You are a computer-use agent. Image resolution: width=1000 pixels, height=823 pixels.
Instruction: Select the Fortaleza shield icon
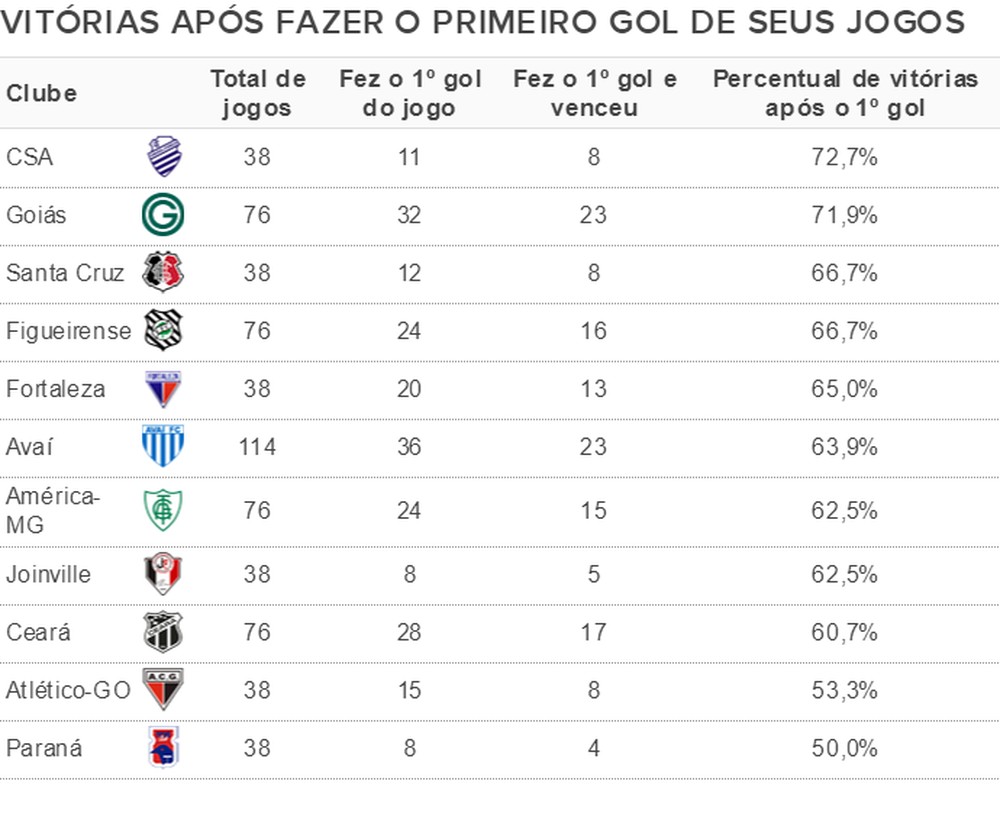pyautogui.click(x=162, y=388)
